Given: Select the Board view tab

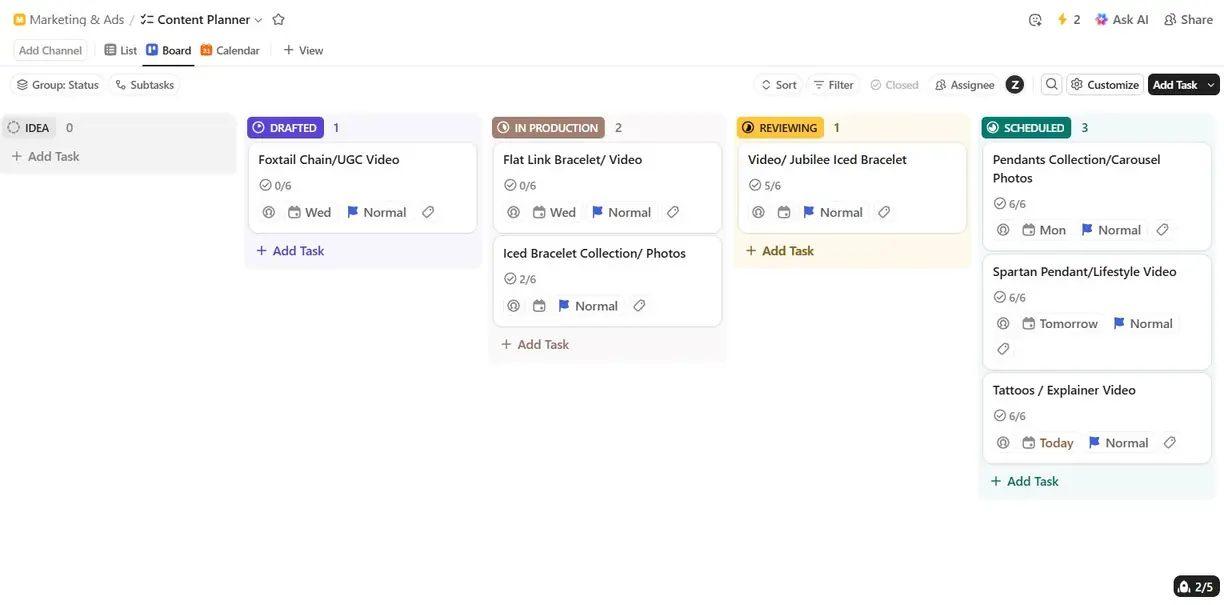Looking at the screenshot, I should point(168,50).
